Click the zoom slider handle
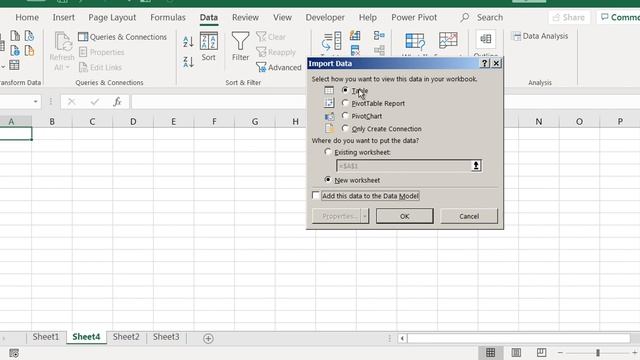The width and height of the screenshot is (640, 360). tap(598, 353)
